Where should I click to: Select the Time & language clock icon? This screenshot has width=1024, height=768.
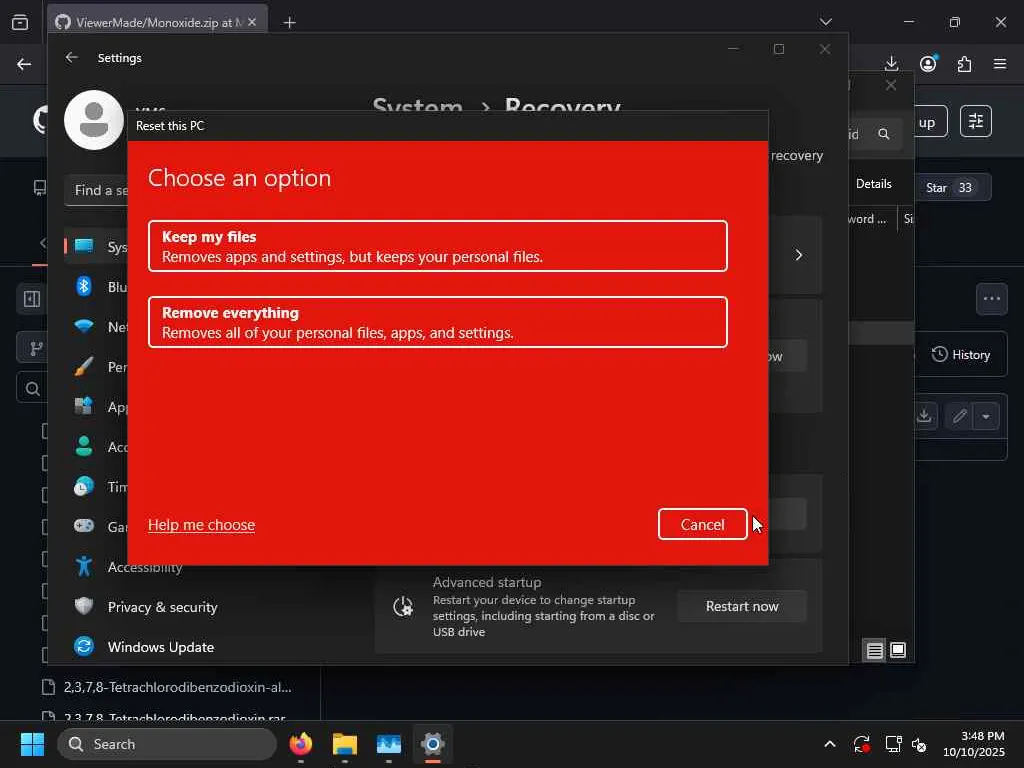tap(84, 487)
